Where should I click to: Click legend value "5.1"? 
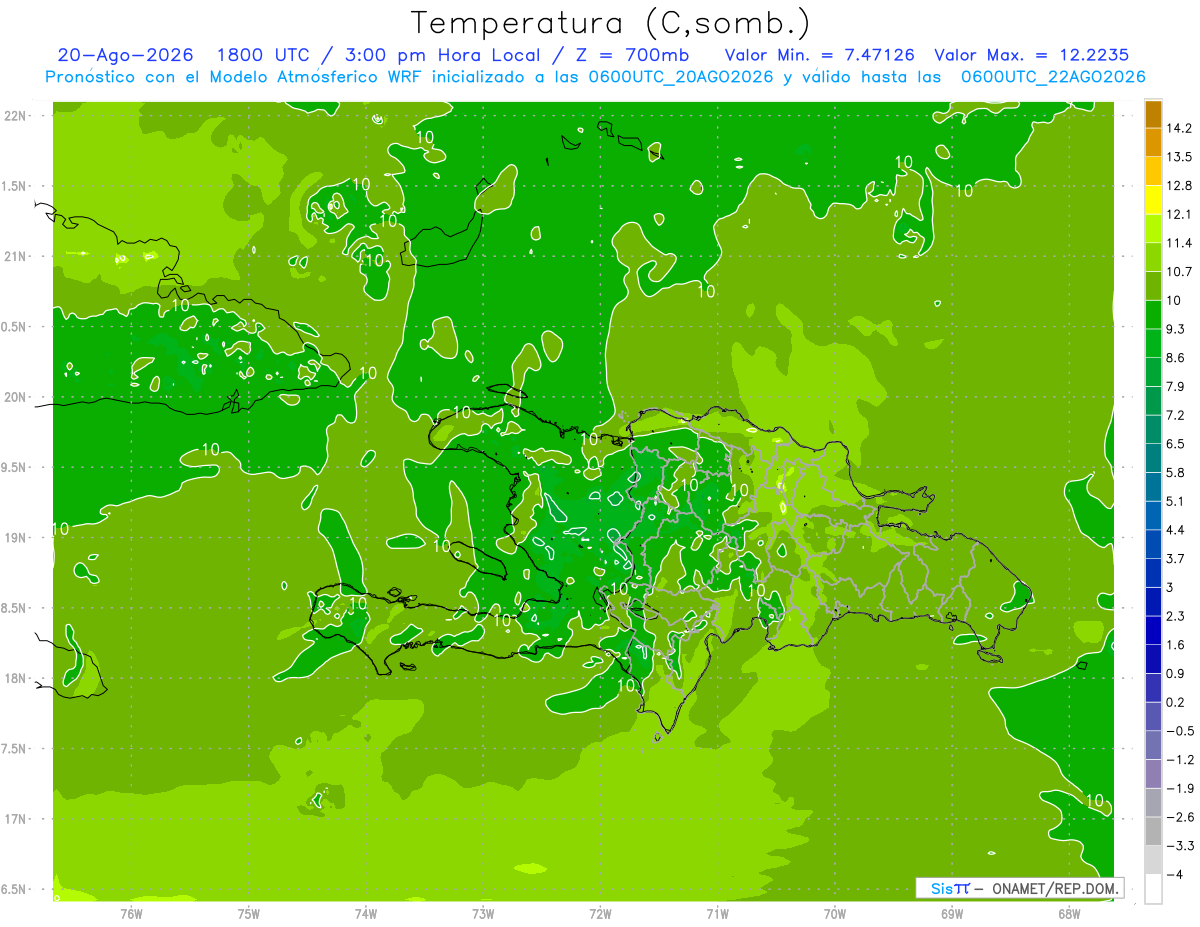pos(1176,500)
